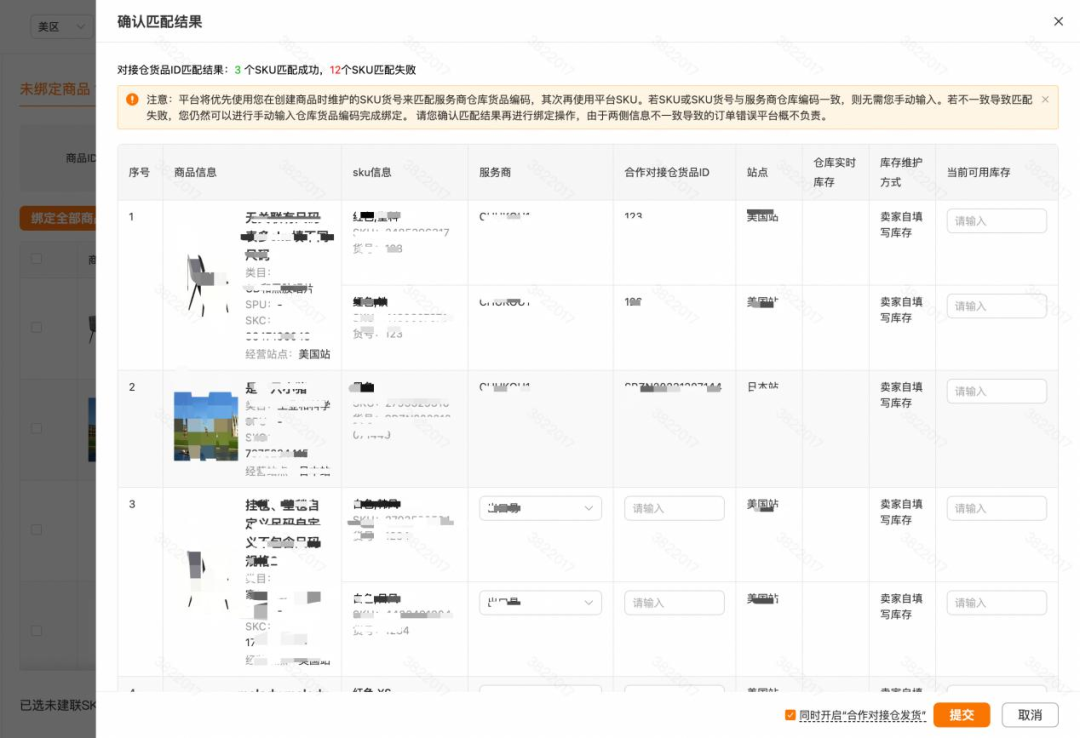Screen dimensions: 1080x738
Task: Click the 当前可用库存 input for row 2
Action: pyautogui.click(x=996, y=391)
